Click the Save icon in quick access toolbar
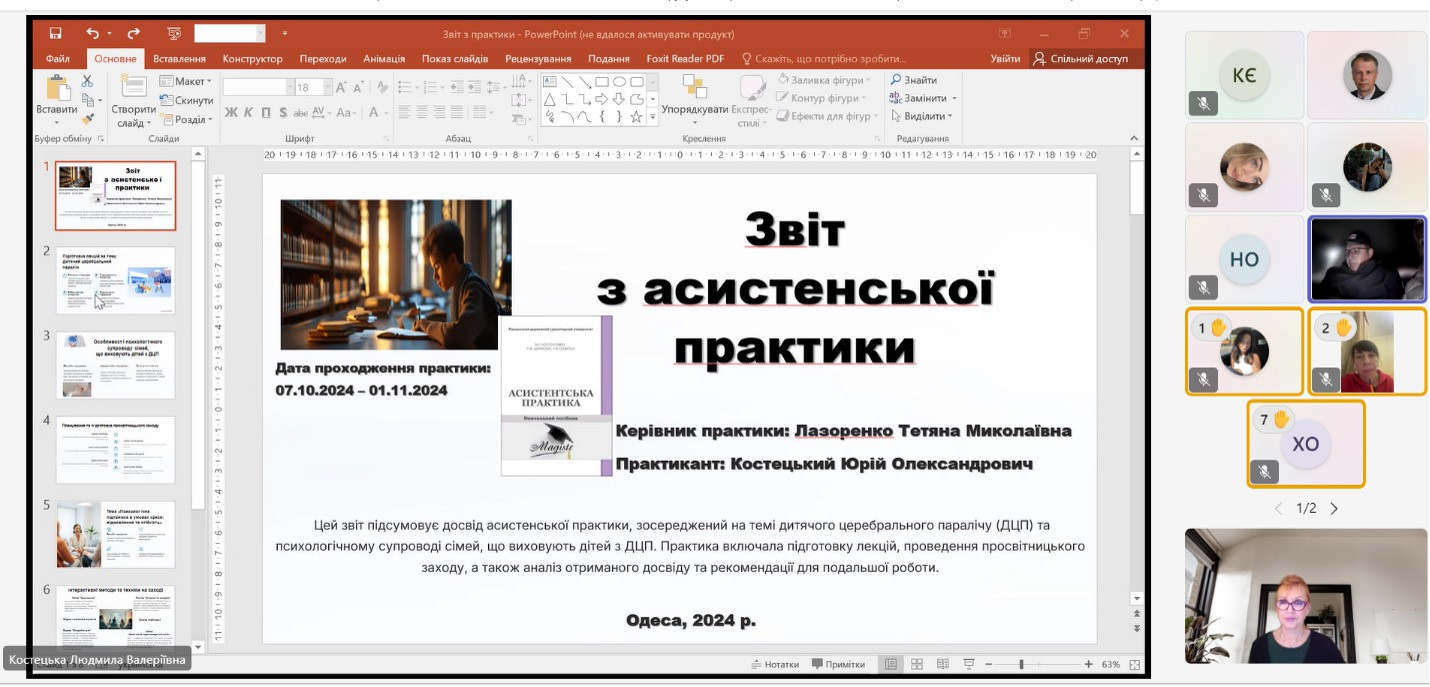Viewport: 1430px width, 687px height. tap(55, 34)
